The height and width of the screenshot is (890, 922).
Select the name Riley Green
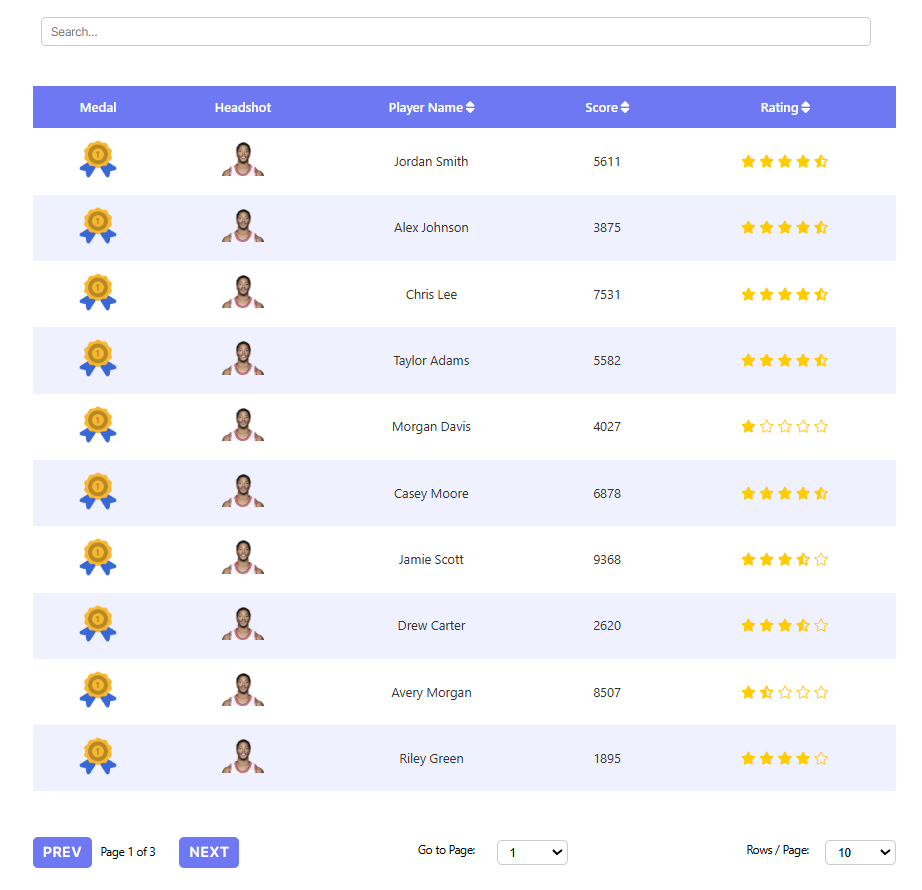click(x=431, y=759)
